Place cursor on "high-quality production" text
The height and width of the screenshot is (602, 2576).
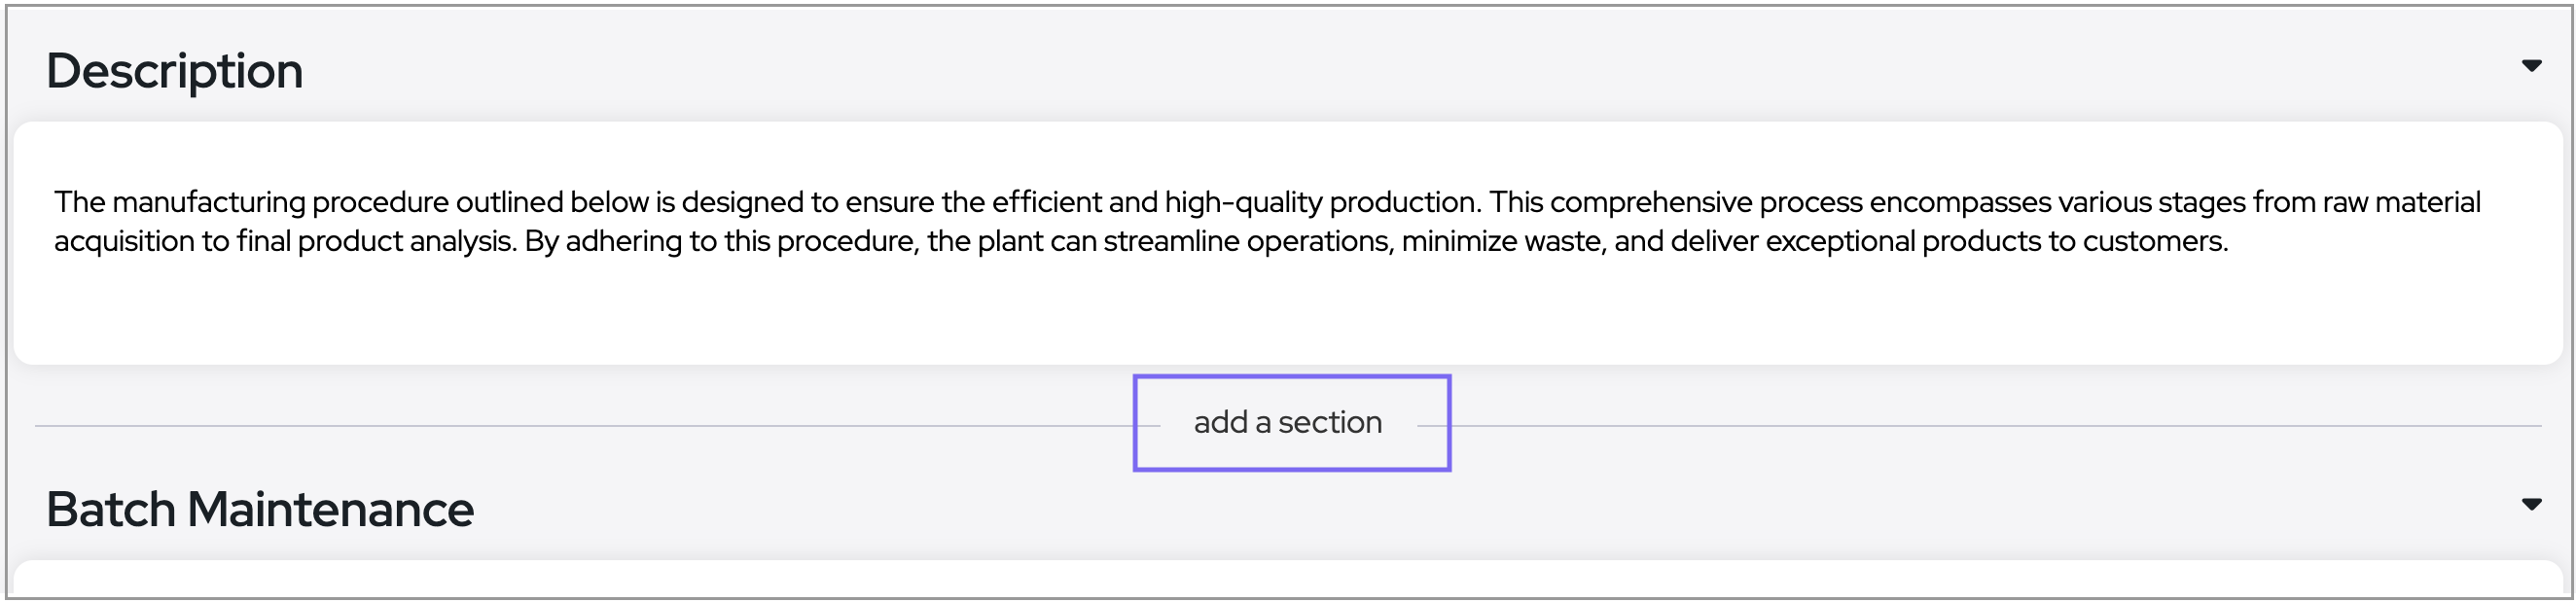tap(1320, 203)
